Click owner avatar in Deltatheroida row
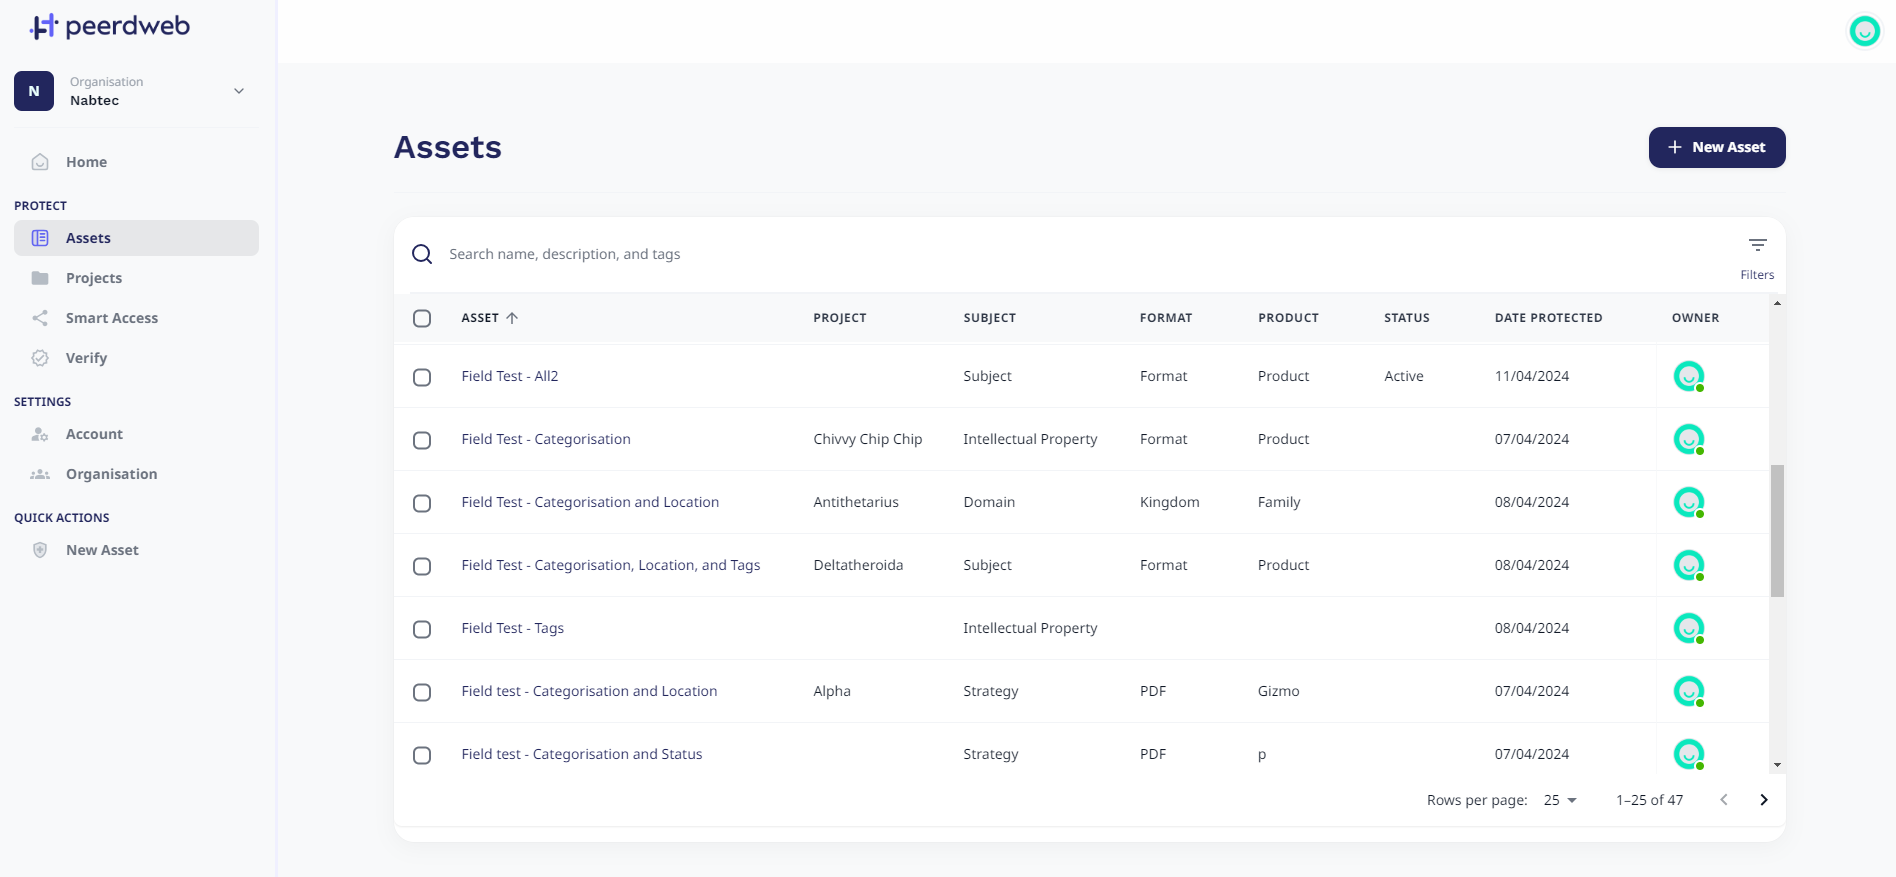Image resolution: width=1896 pixels, height=877 pixels. 1689,565
